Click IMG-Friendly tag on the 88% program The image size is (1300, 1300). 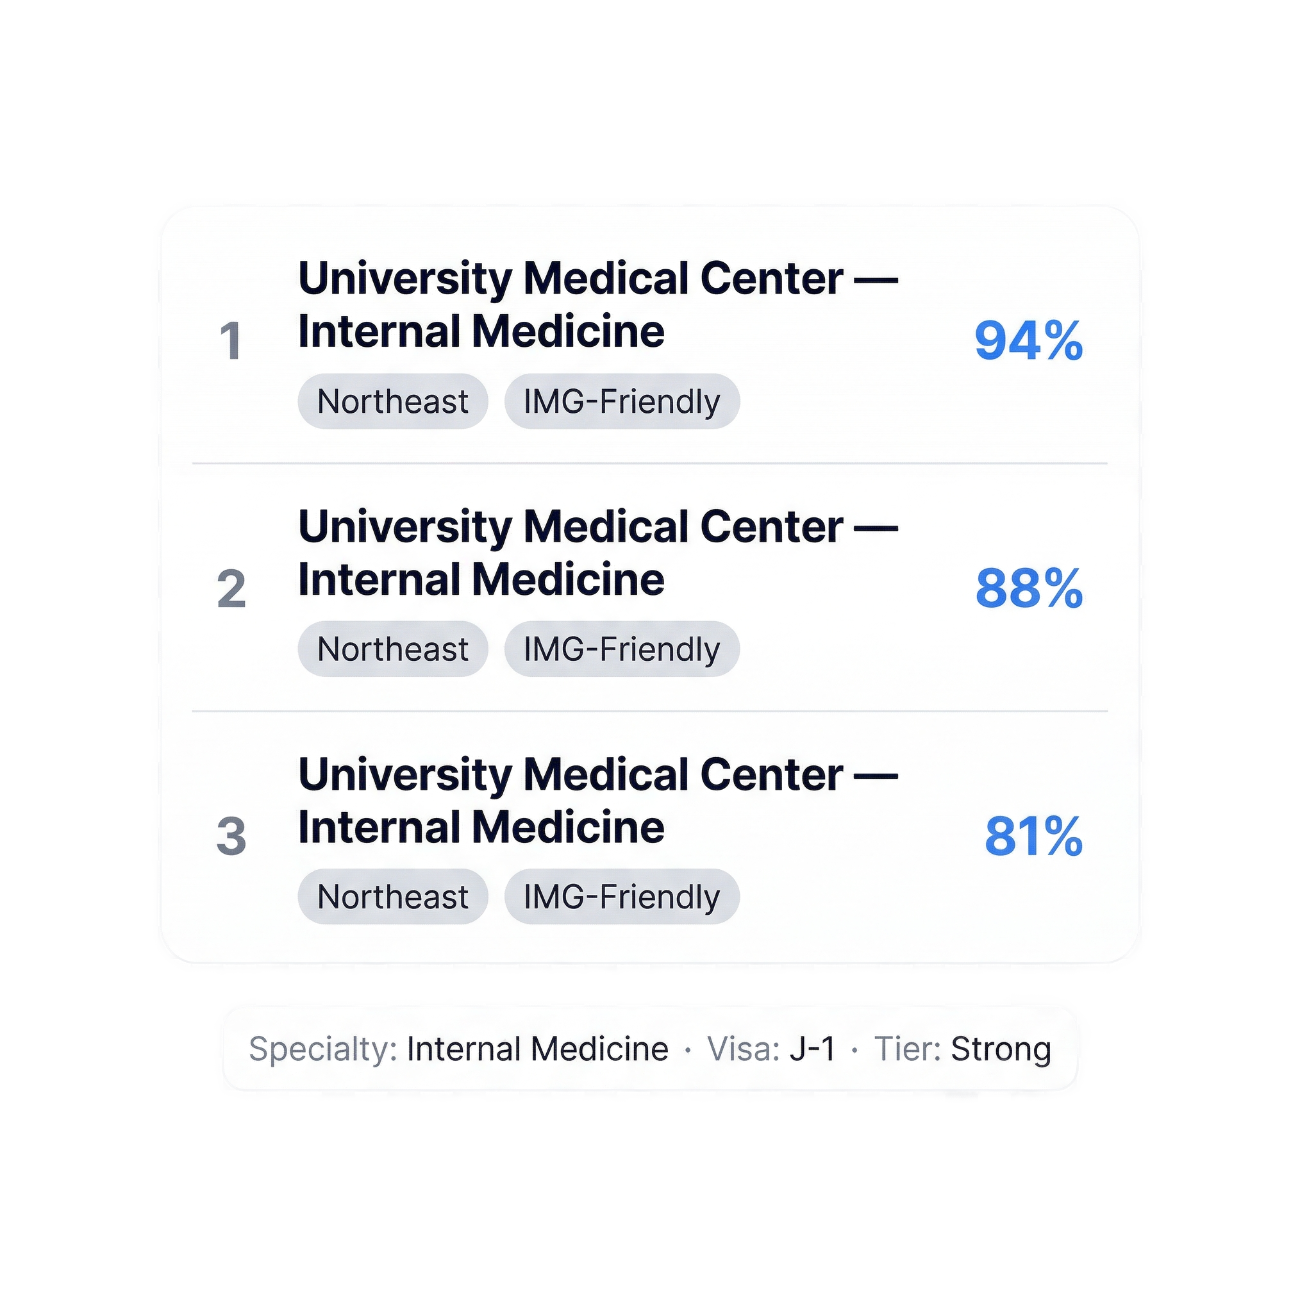(x=621, y=650)
